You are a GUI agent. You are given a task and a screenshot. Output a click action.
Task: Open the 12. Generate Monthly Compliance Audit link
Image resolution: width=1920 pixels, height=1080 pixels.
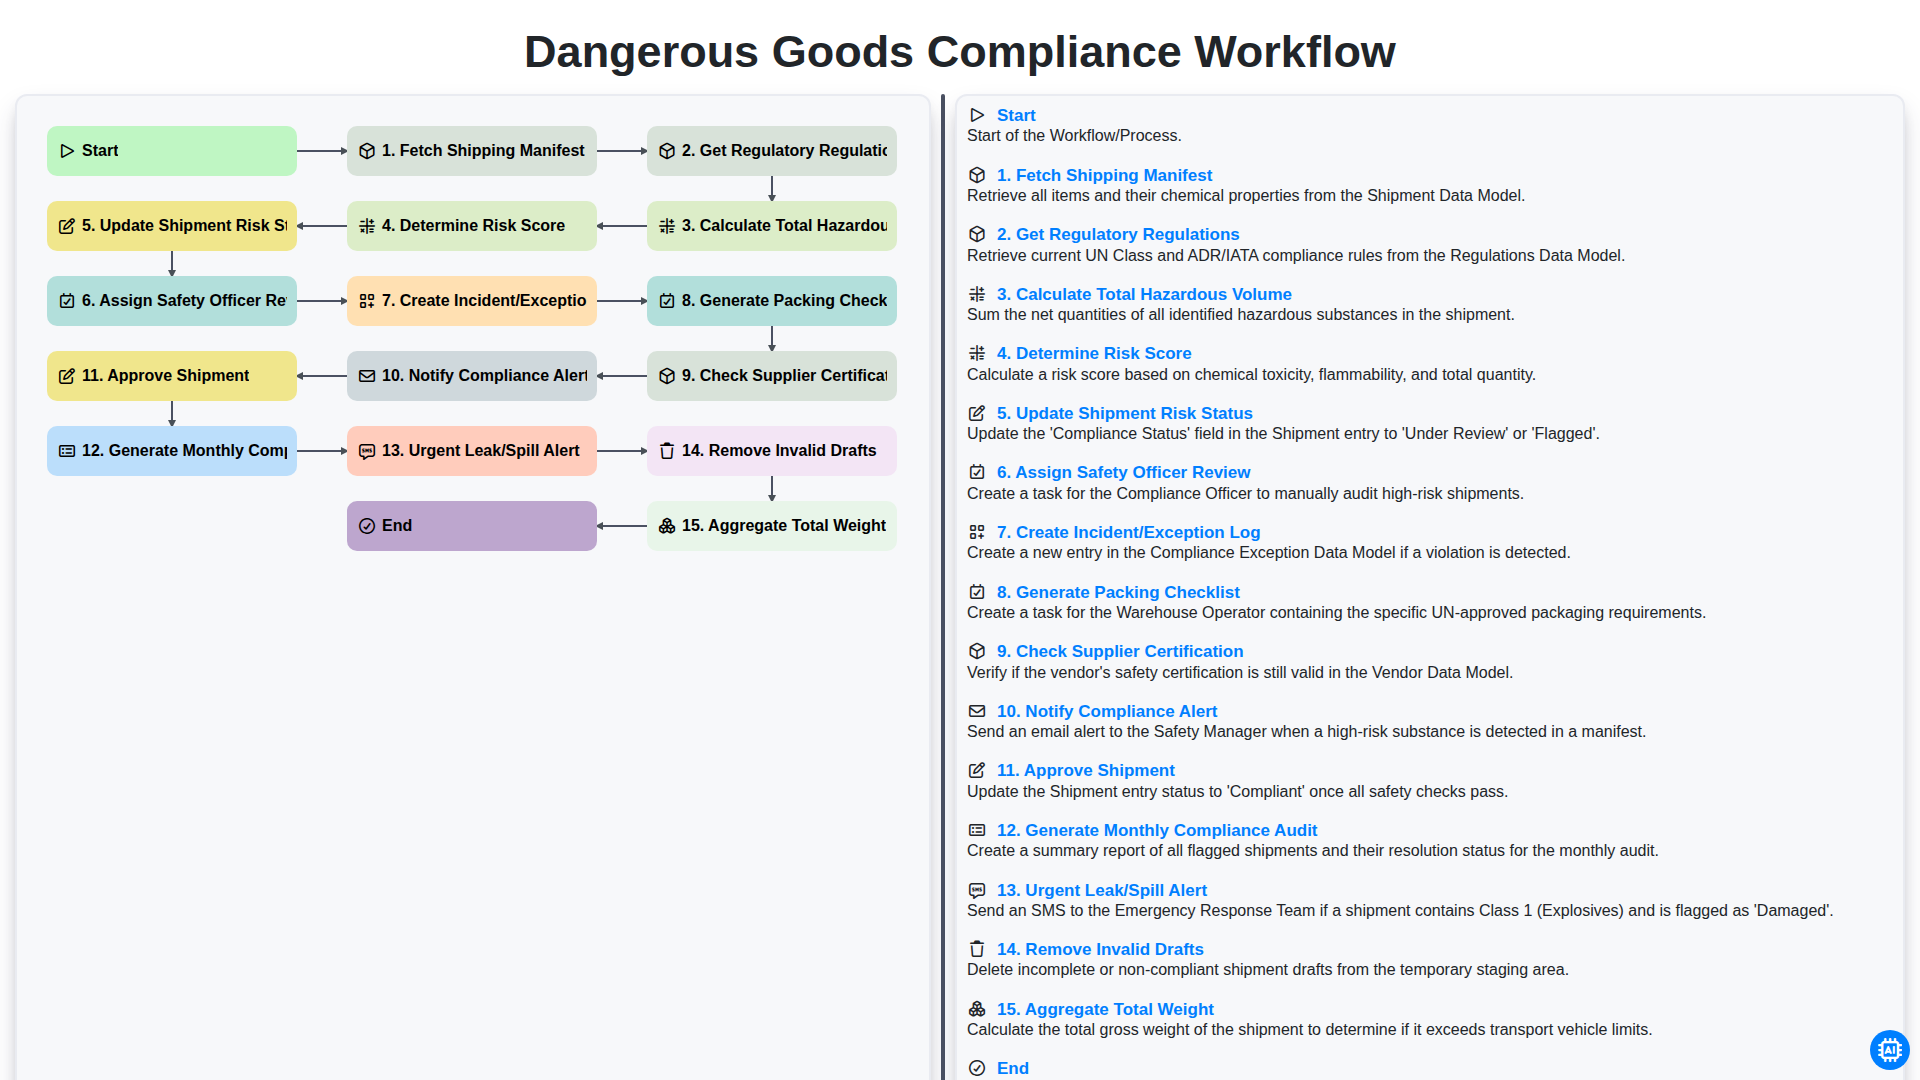[1157, 830]
